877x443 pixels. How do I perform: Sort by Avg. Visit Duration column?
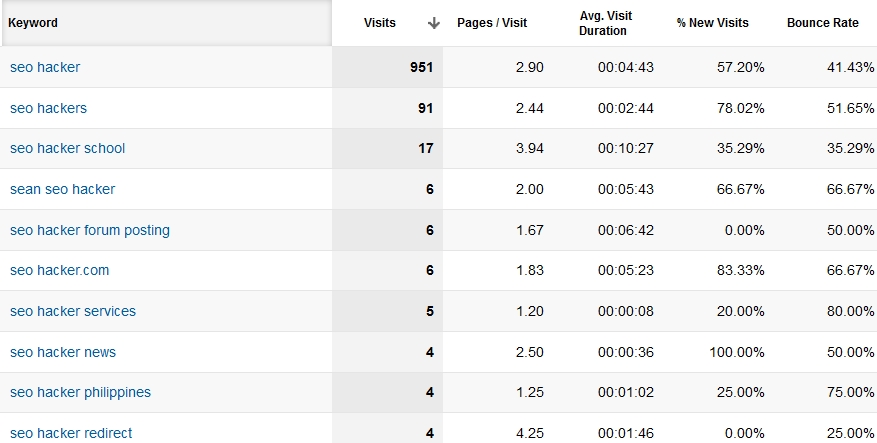coord(605,23)
